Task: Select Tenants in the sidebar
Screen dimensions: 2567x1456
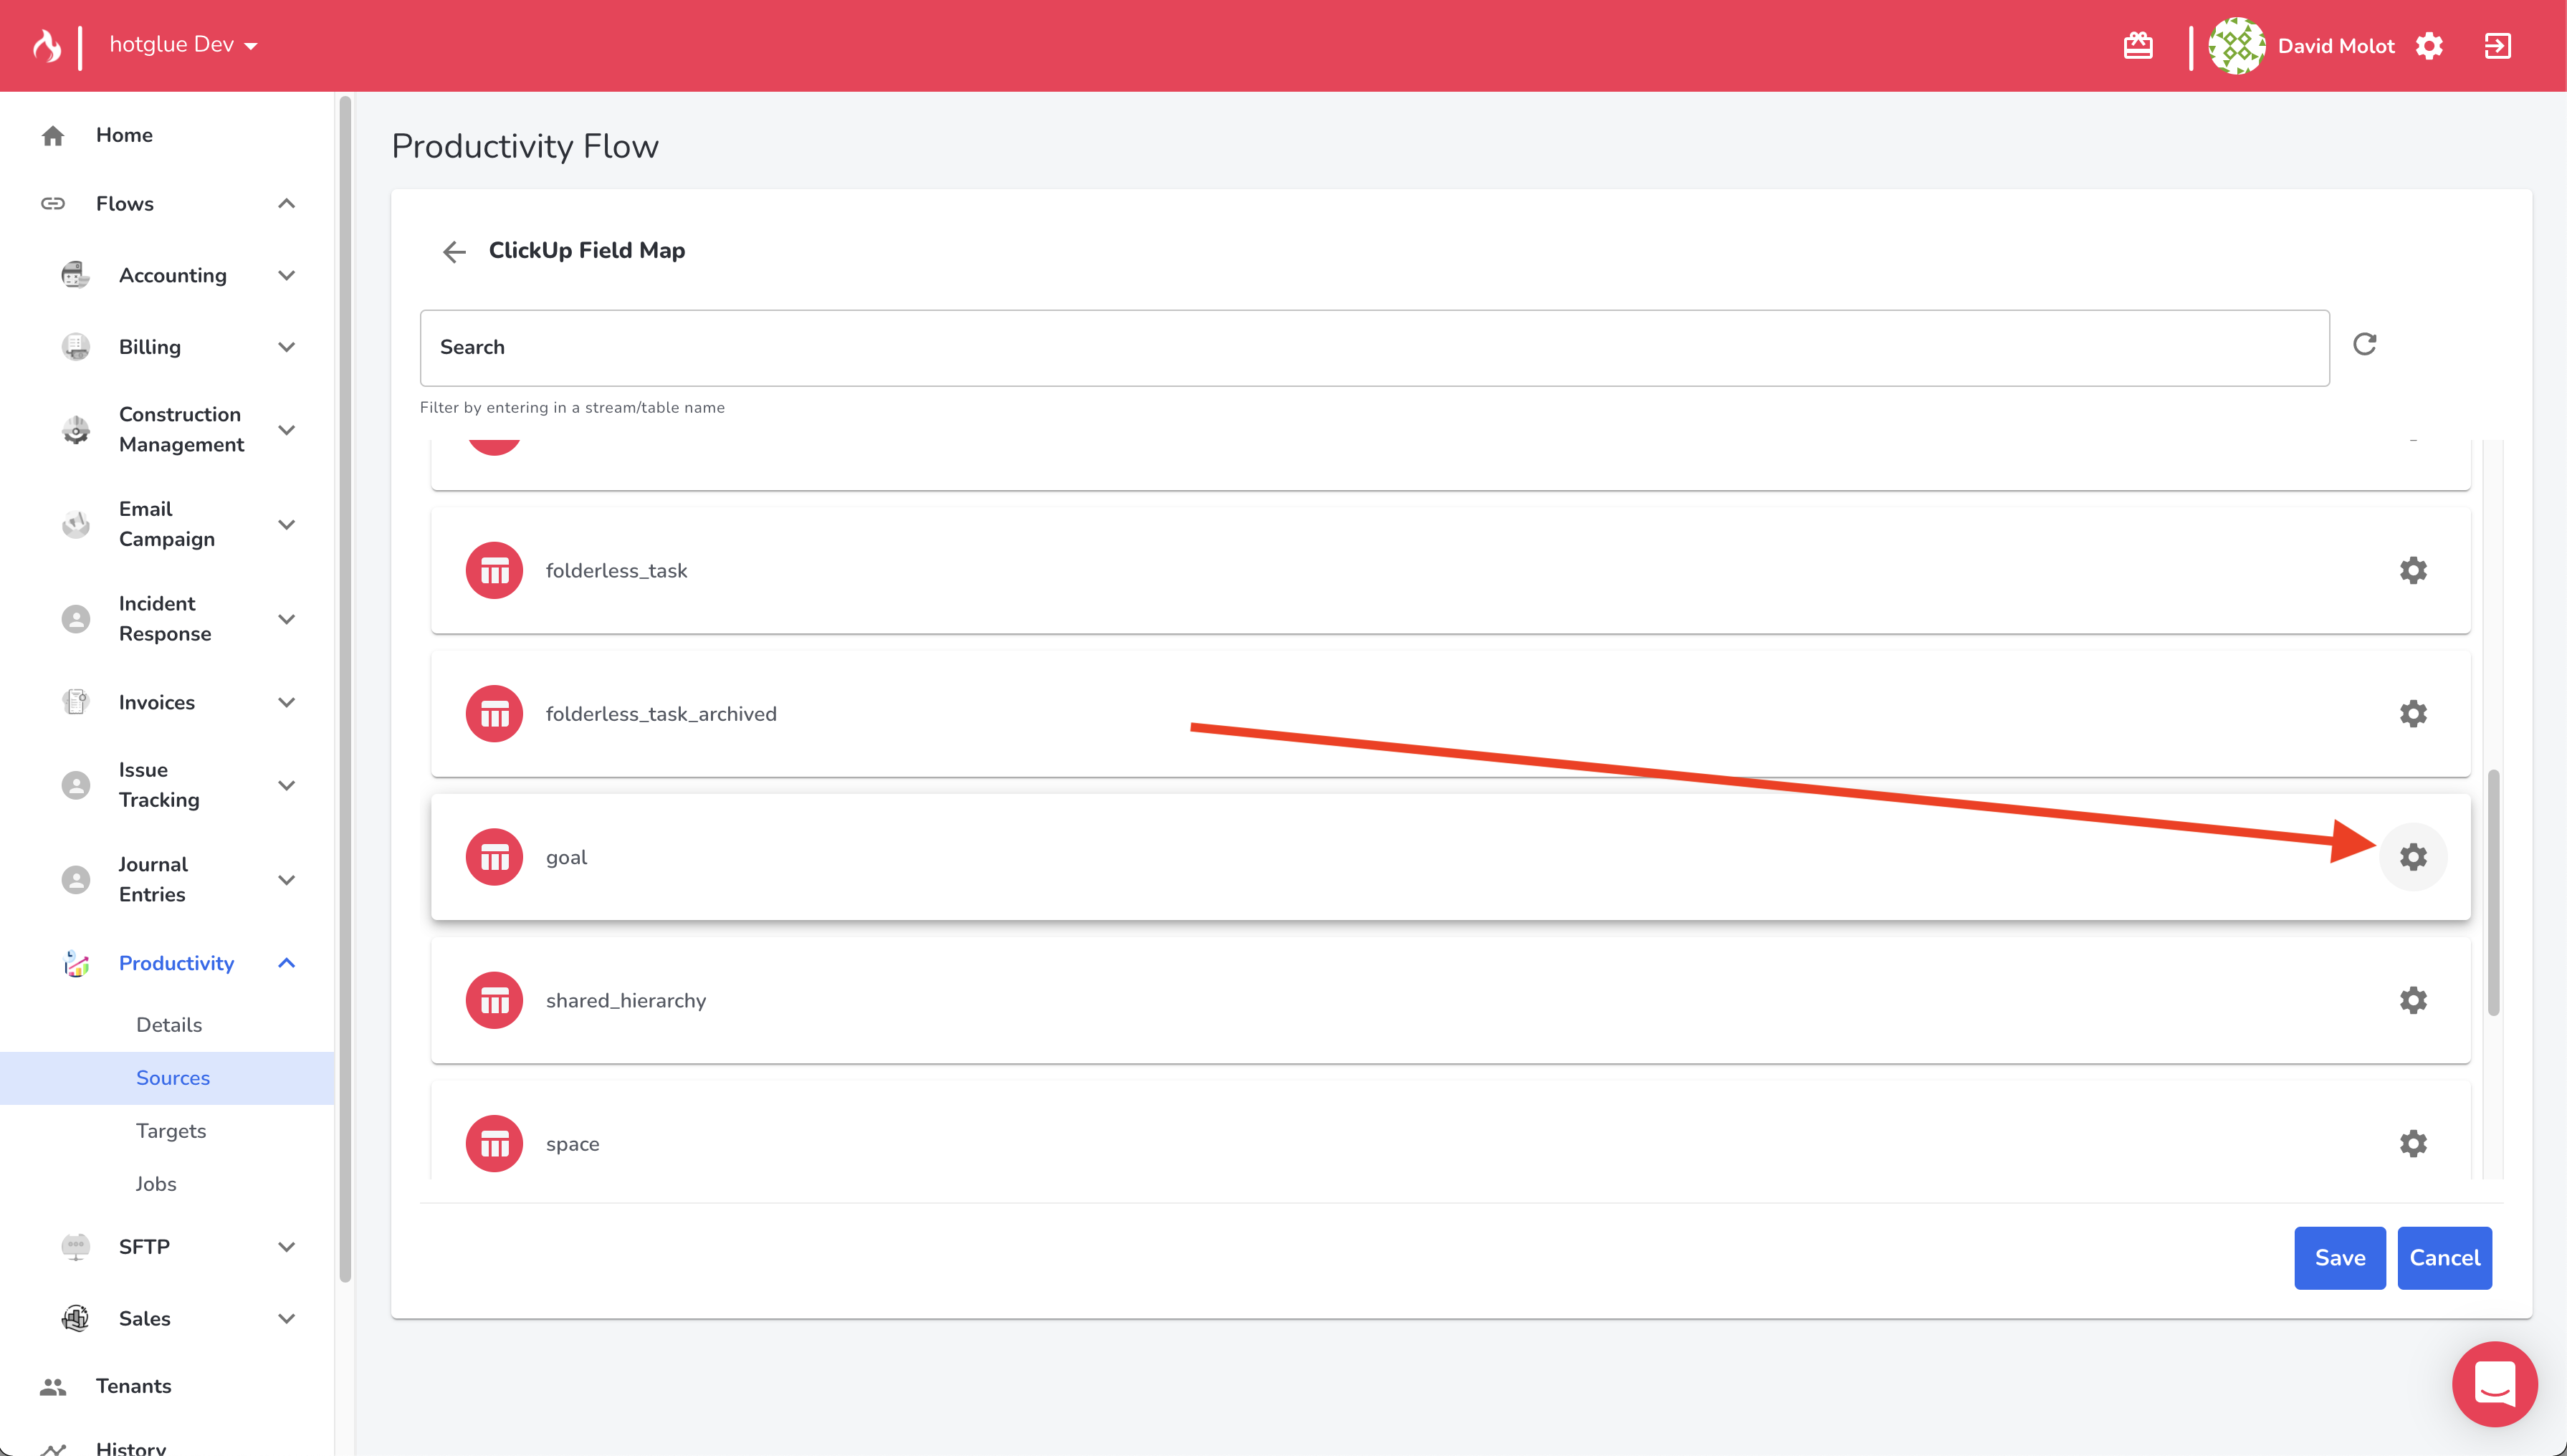Action: 133,1386
